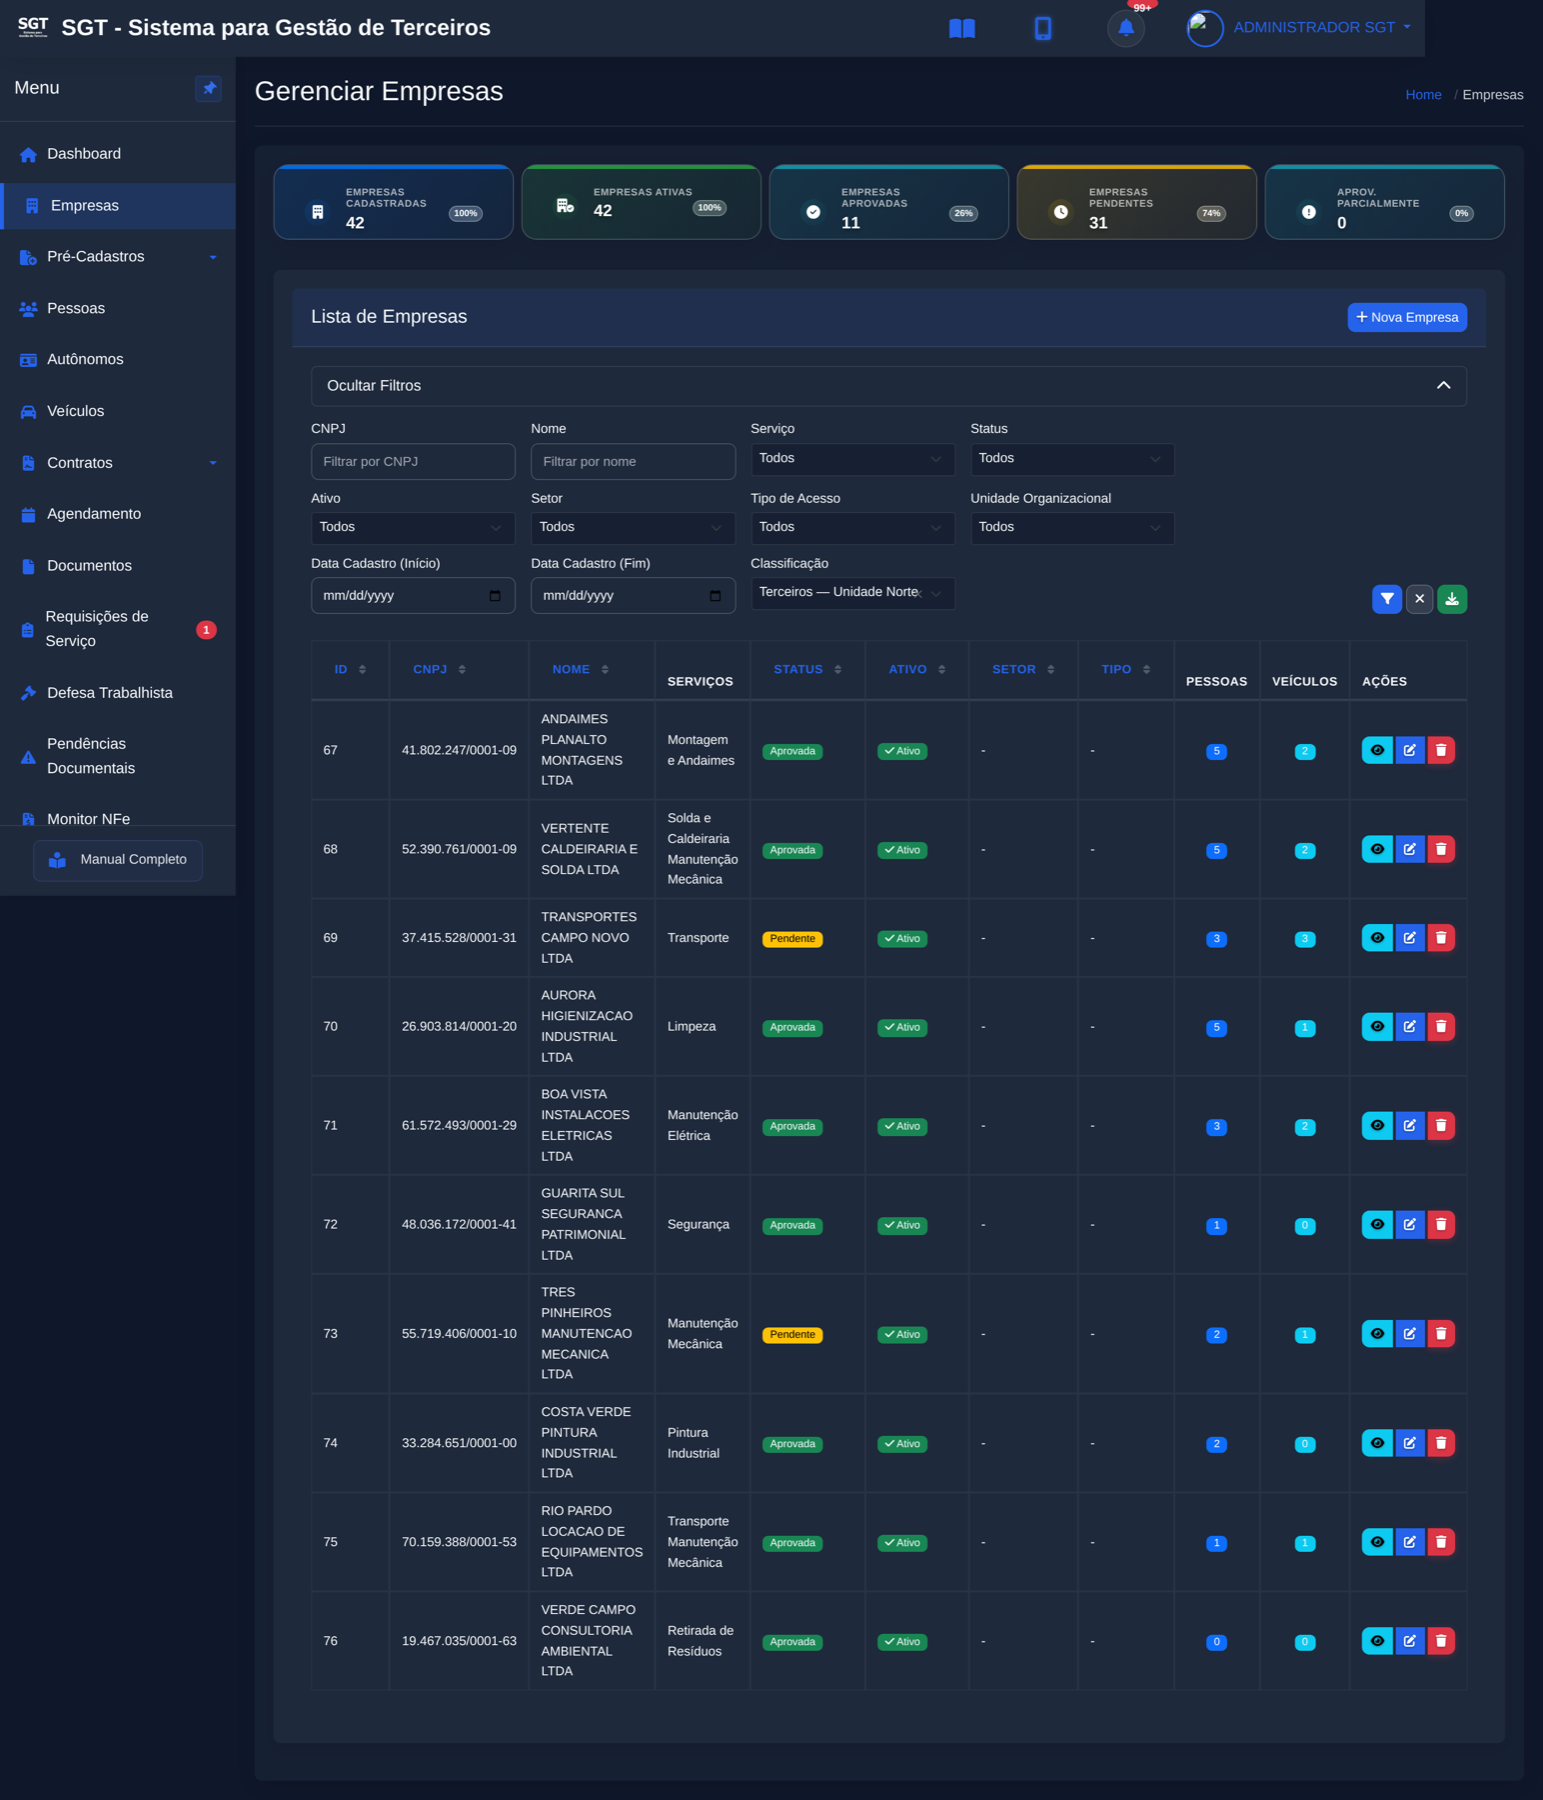Collapse the Ocultar Filtros panel

(889, 386)
